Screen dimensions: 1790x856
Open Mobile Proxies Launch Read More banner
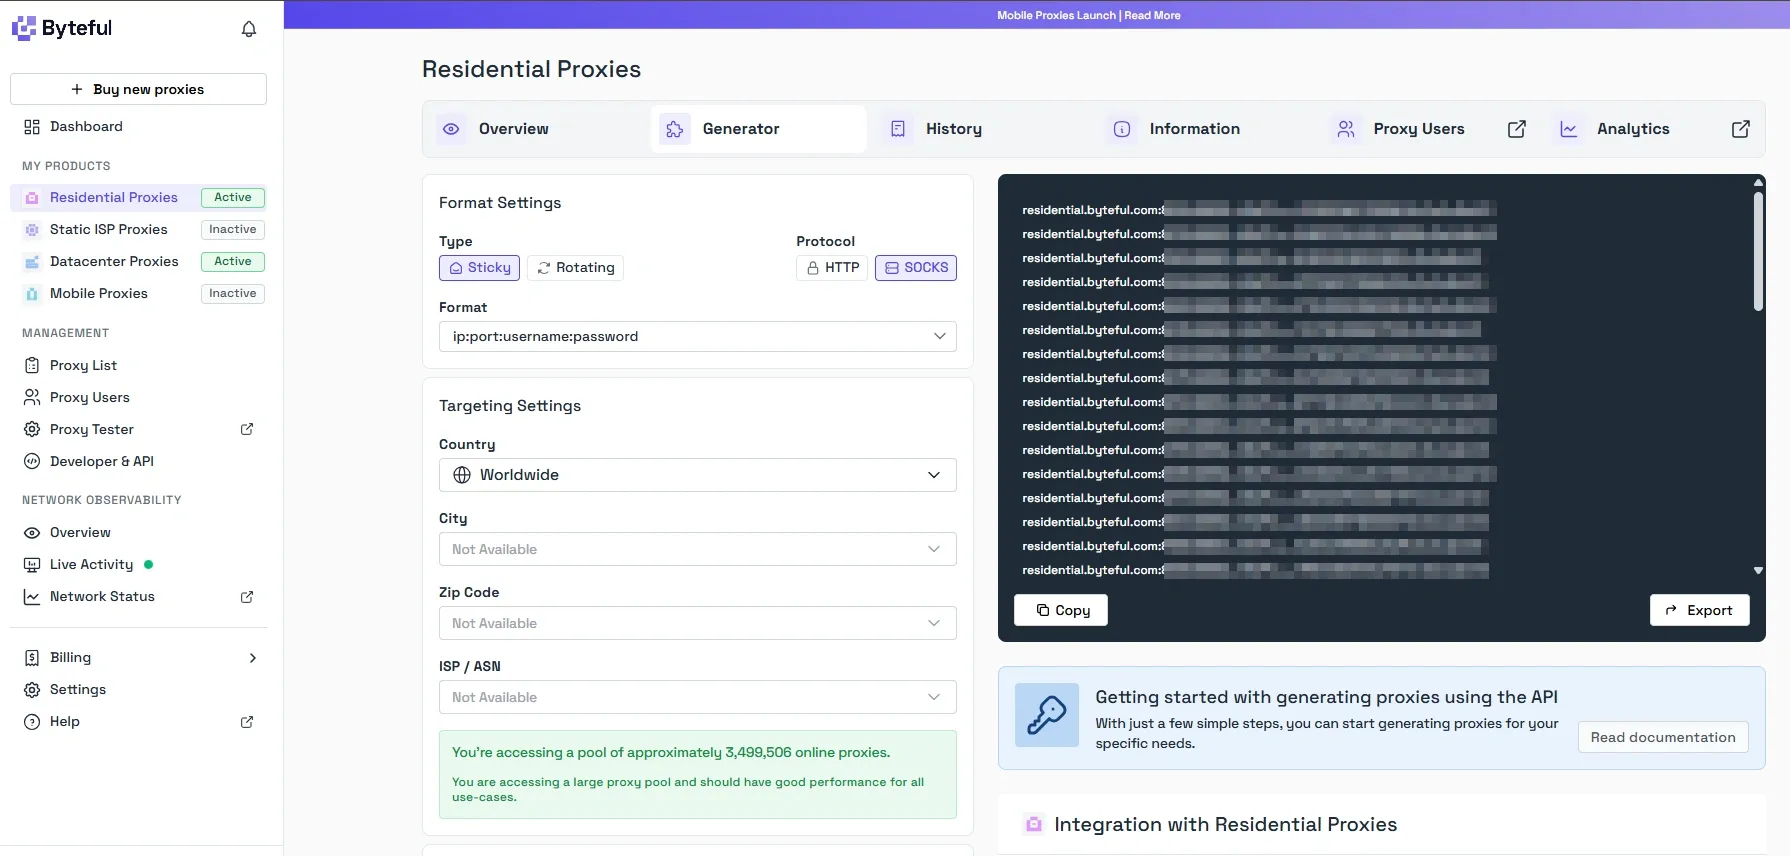point(1089,15)
